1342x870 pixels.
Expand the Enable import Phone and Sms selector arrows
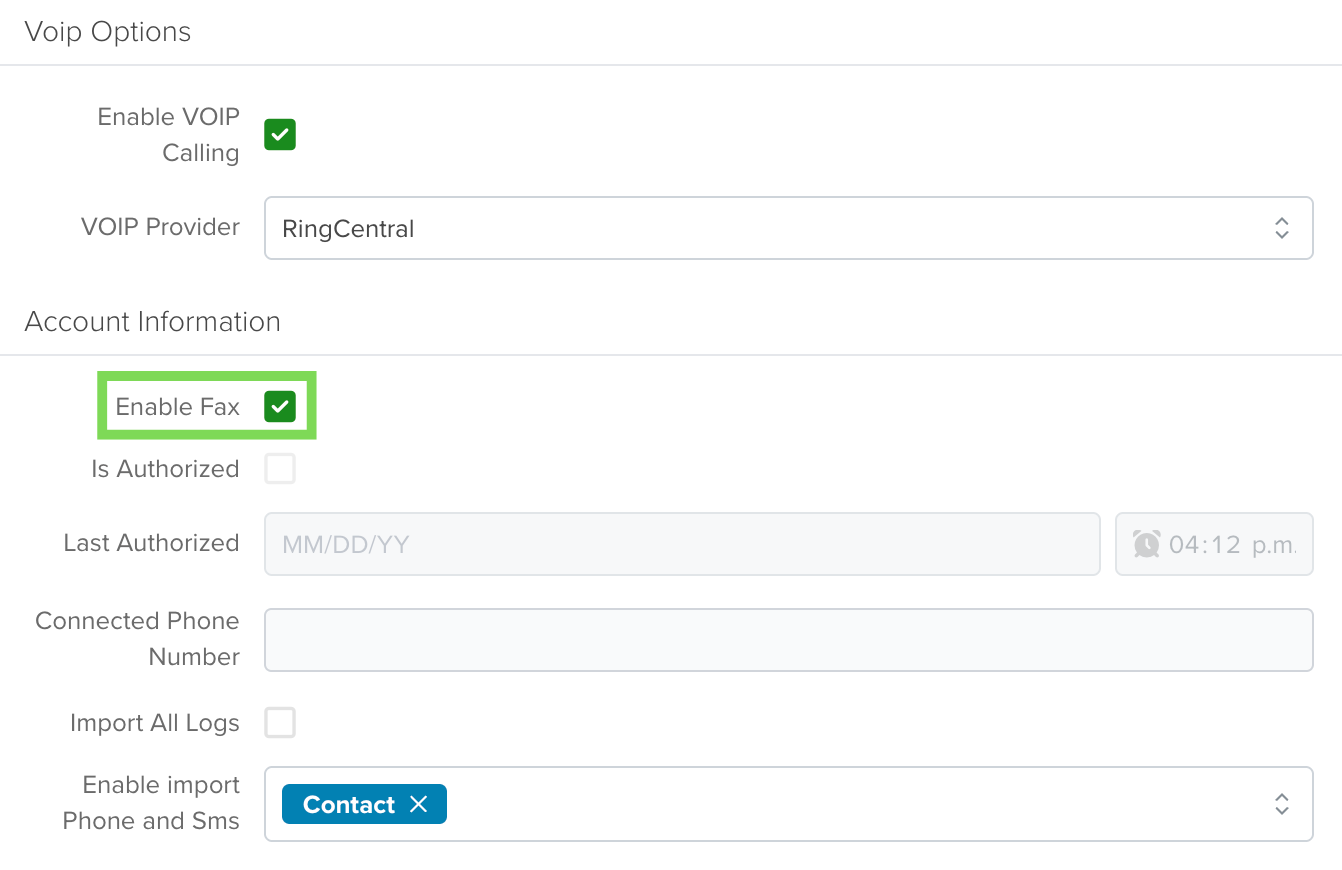point(1282,804)
